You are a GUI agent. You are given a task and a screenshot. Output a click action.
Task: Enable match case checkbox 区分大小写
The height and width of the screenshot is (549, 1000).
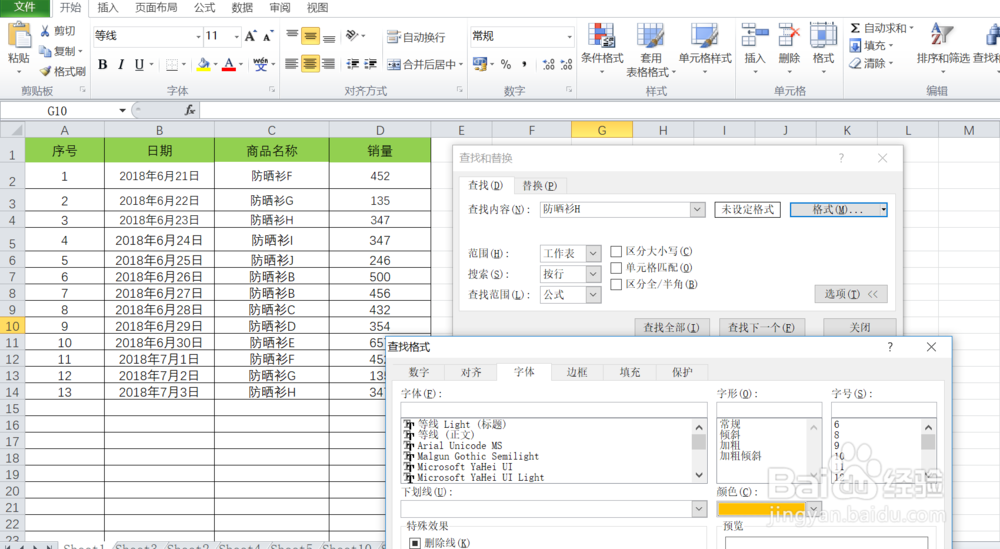click(616, 251)
